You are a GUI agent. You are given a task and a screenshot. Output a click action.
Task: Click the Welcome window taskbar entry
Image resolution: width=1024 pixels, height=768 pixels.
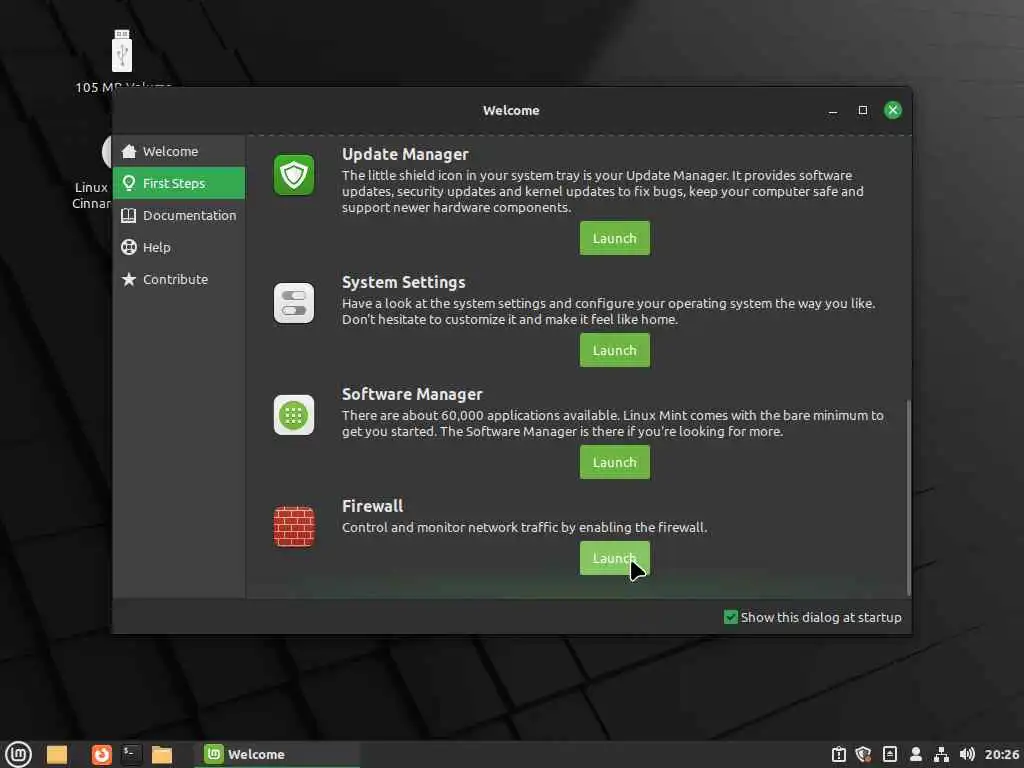coord(277,754)
